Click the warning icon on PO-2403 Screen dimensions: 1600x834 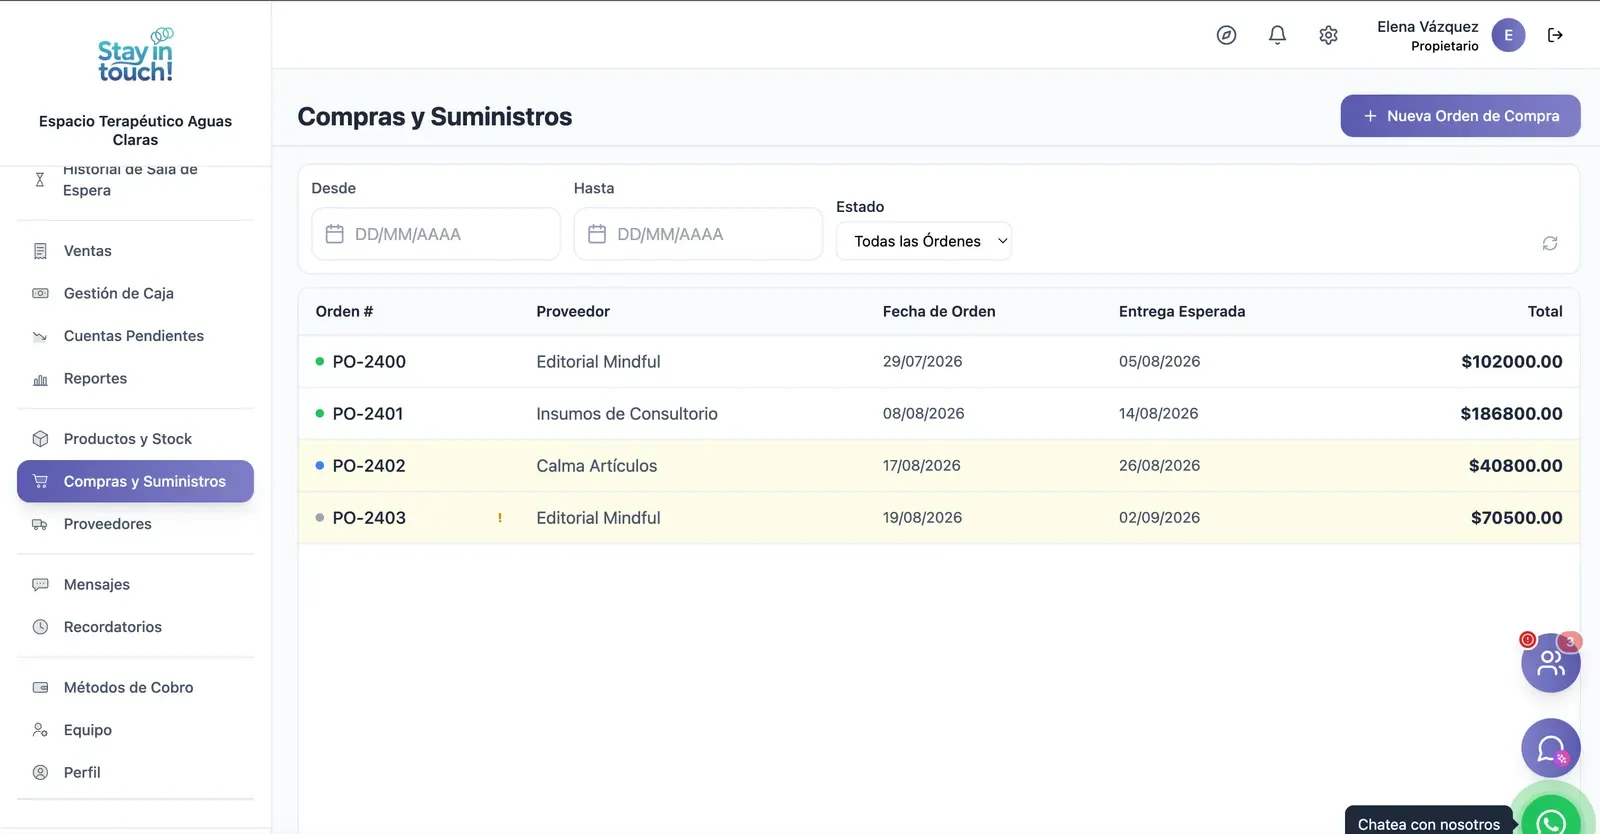pos(500,518)
